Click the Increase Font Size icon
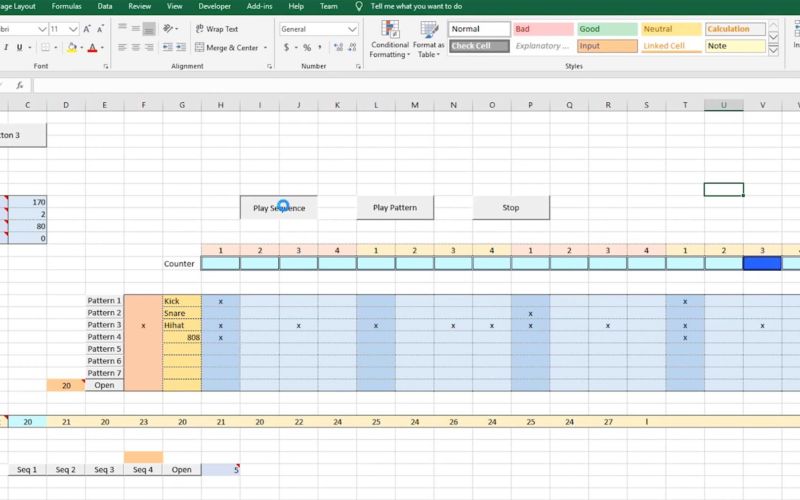Screen dimensions: 800x500 tap(87, 30)
